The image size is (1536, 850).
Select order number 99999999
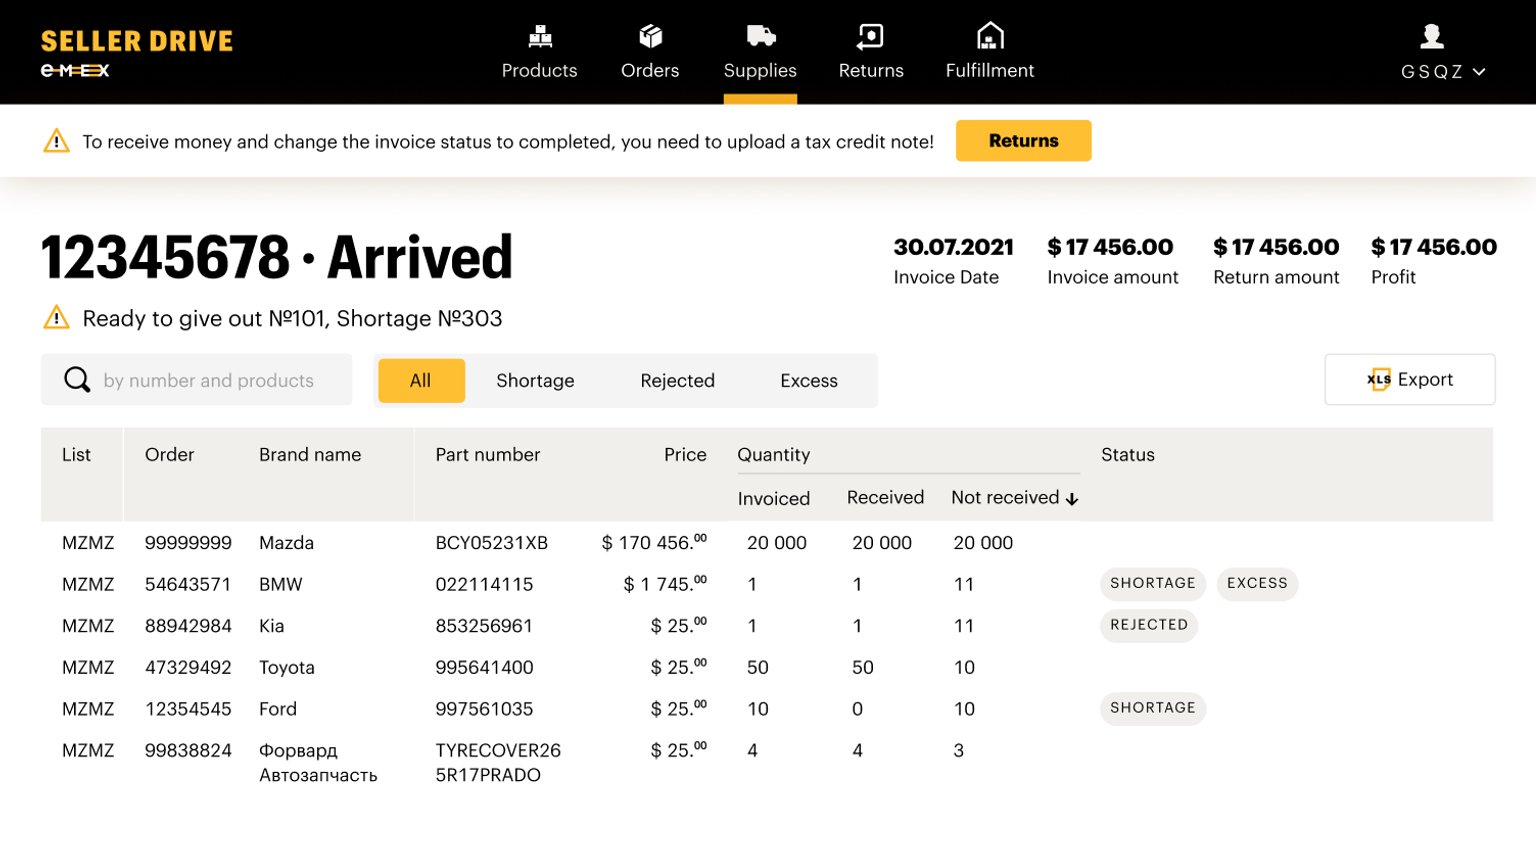[188, 543]
